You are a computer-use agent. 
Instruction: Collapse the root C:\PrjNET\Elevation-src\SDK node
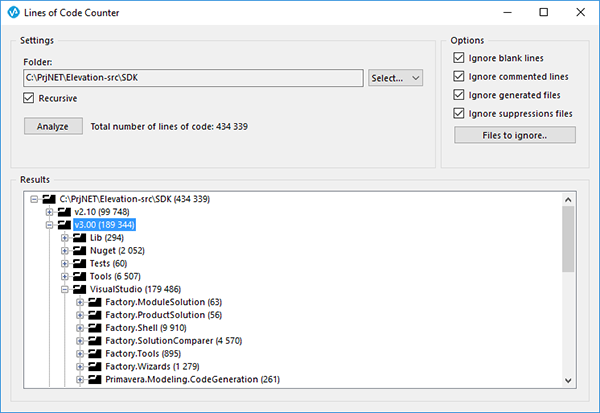[x=34, y=199]
